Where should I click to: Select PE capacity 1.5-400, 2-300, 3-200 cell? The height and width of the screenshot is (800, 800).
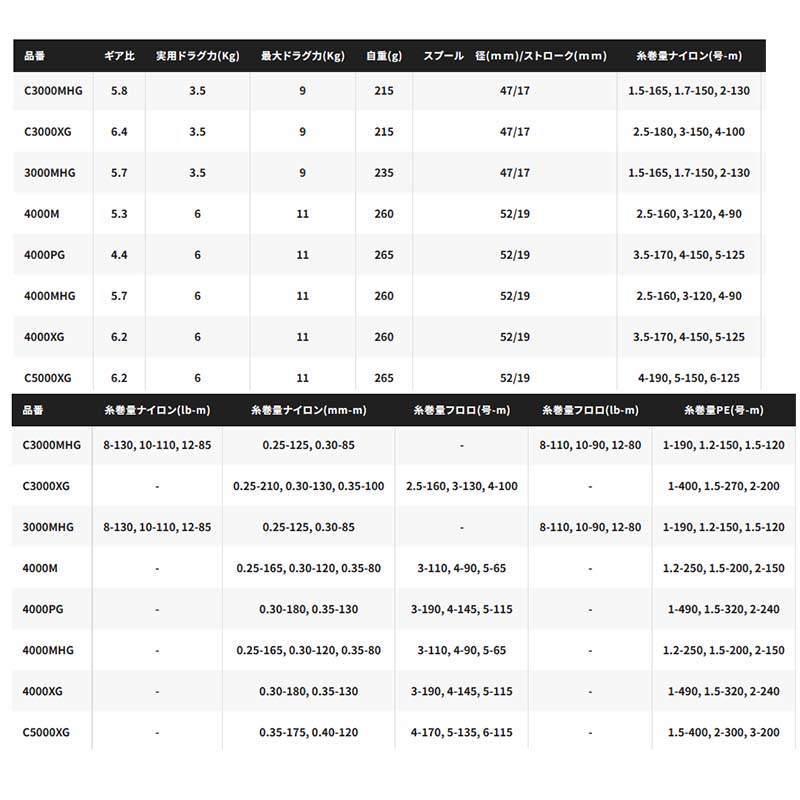[x=723, y=733]
